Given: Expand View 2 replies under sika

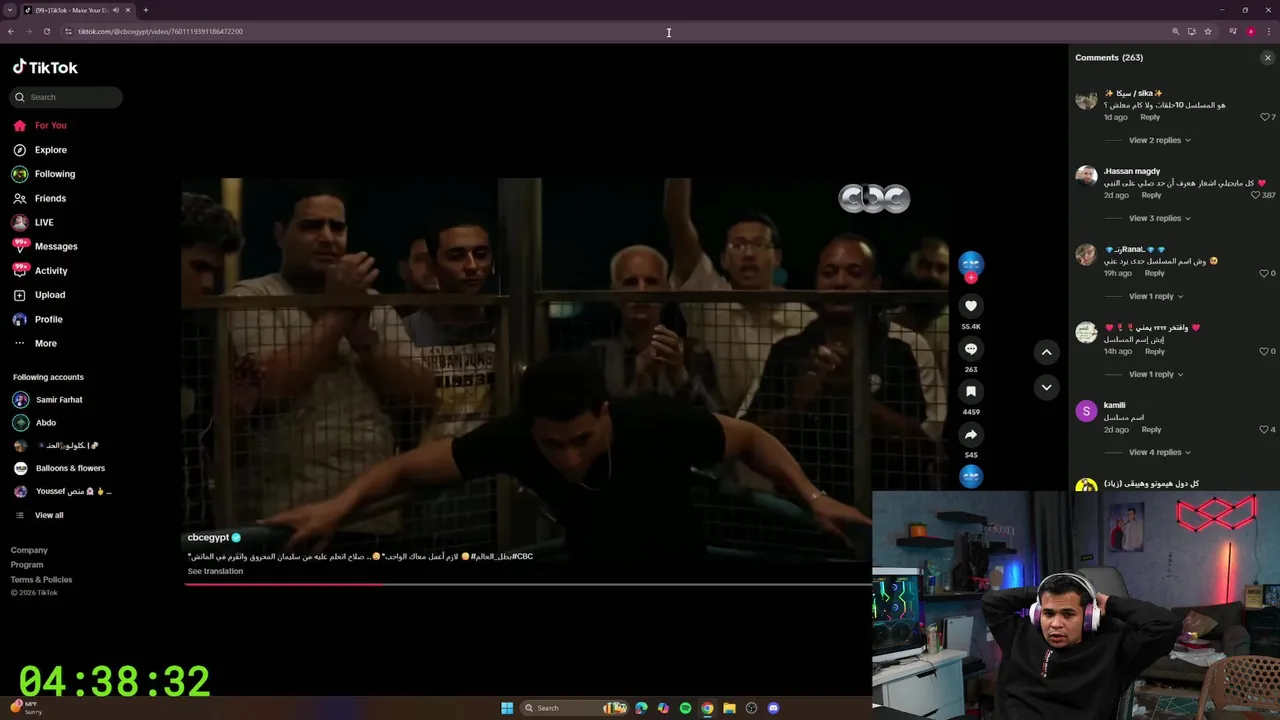Looking at the screenshot, I should (x=1159, y=140).
